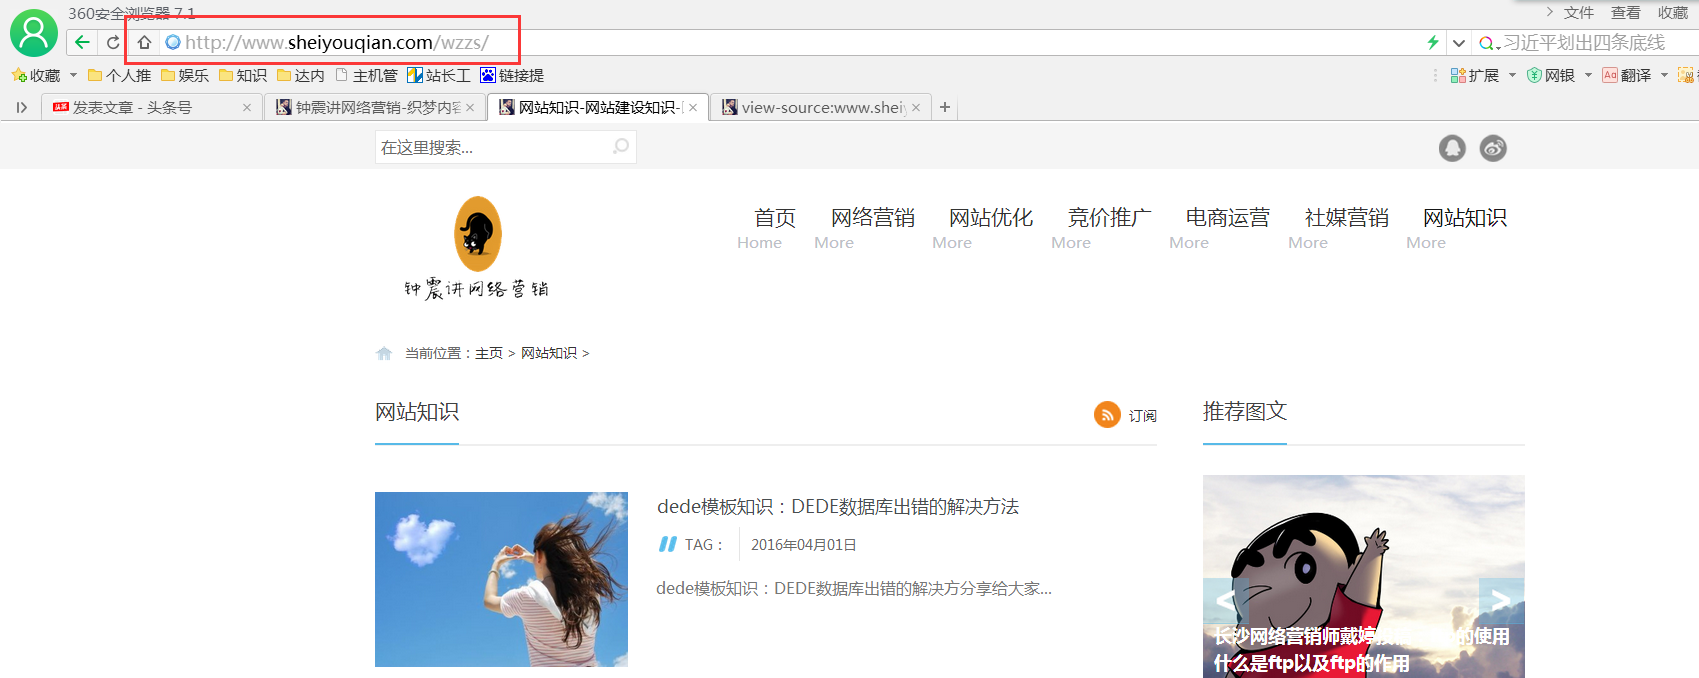Screen dimensions: 1699x678
Task: Open the article thumbnail of girl and cloud
Action: tap(501, 579)
